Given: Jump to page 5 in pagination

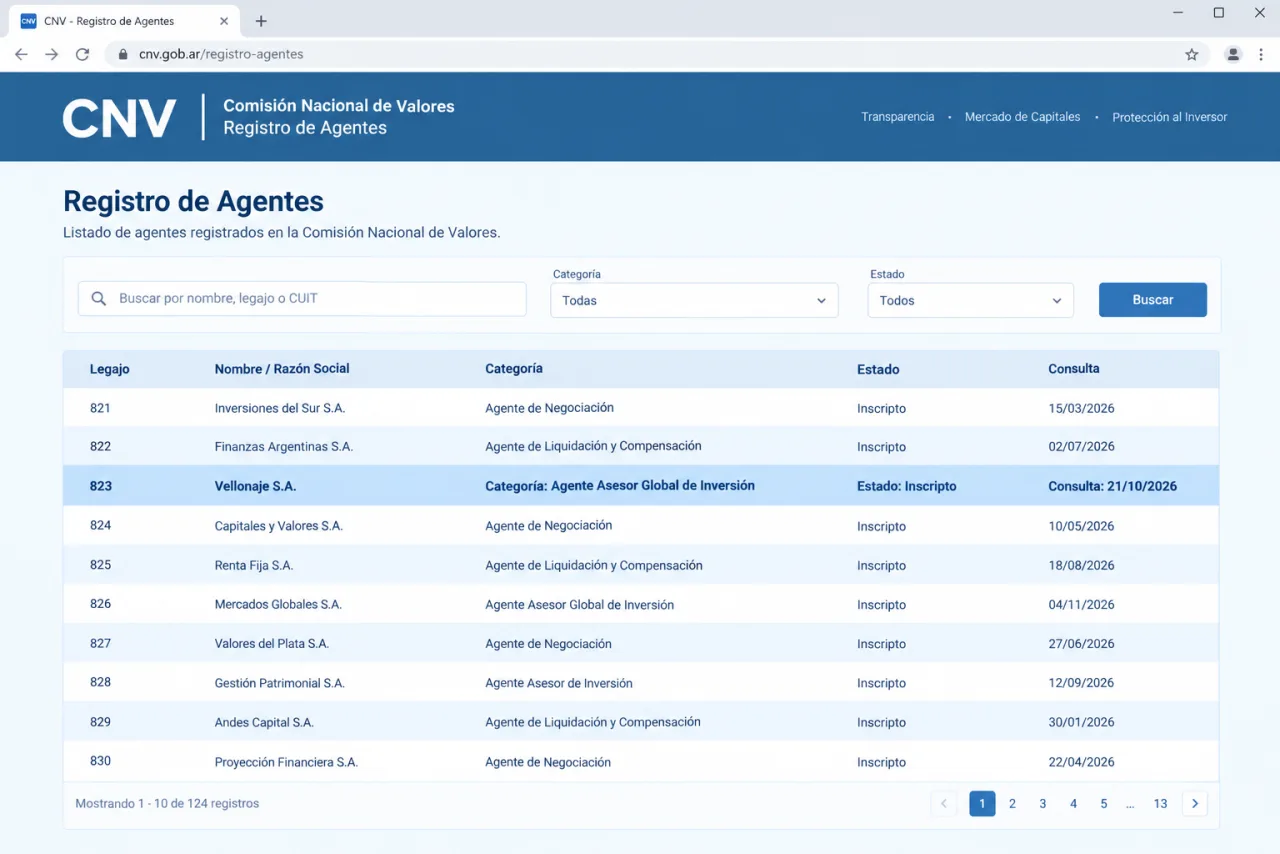Looking at the screenshot, I should tap(1104, 803).
